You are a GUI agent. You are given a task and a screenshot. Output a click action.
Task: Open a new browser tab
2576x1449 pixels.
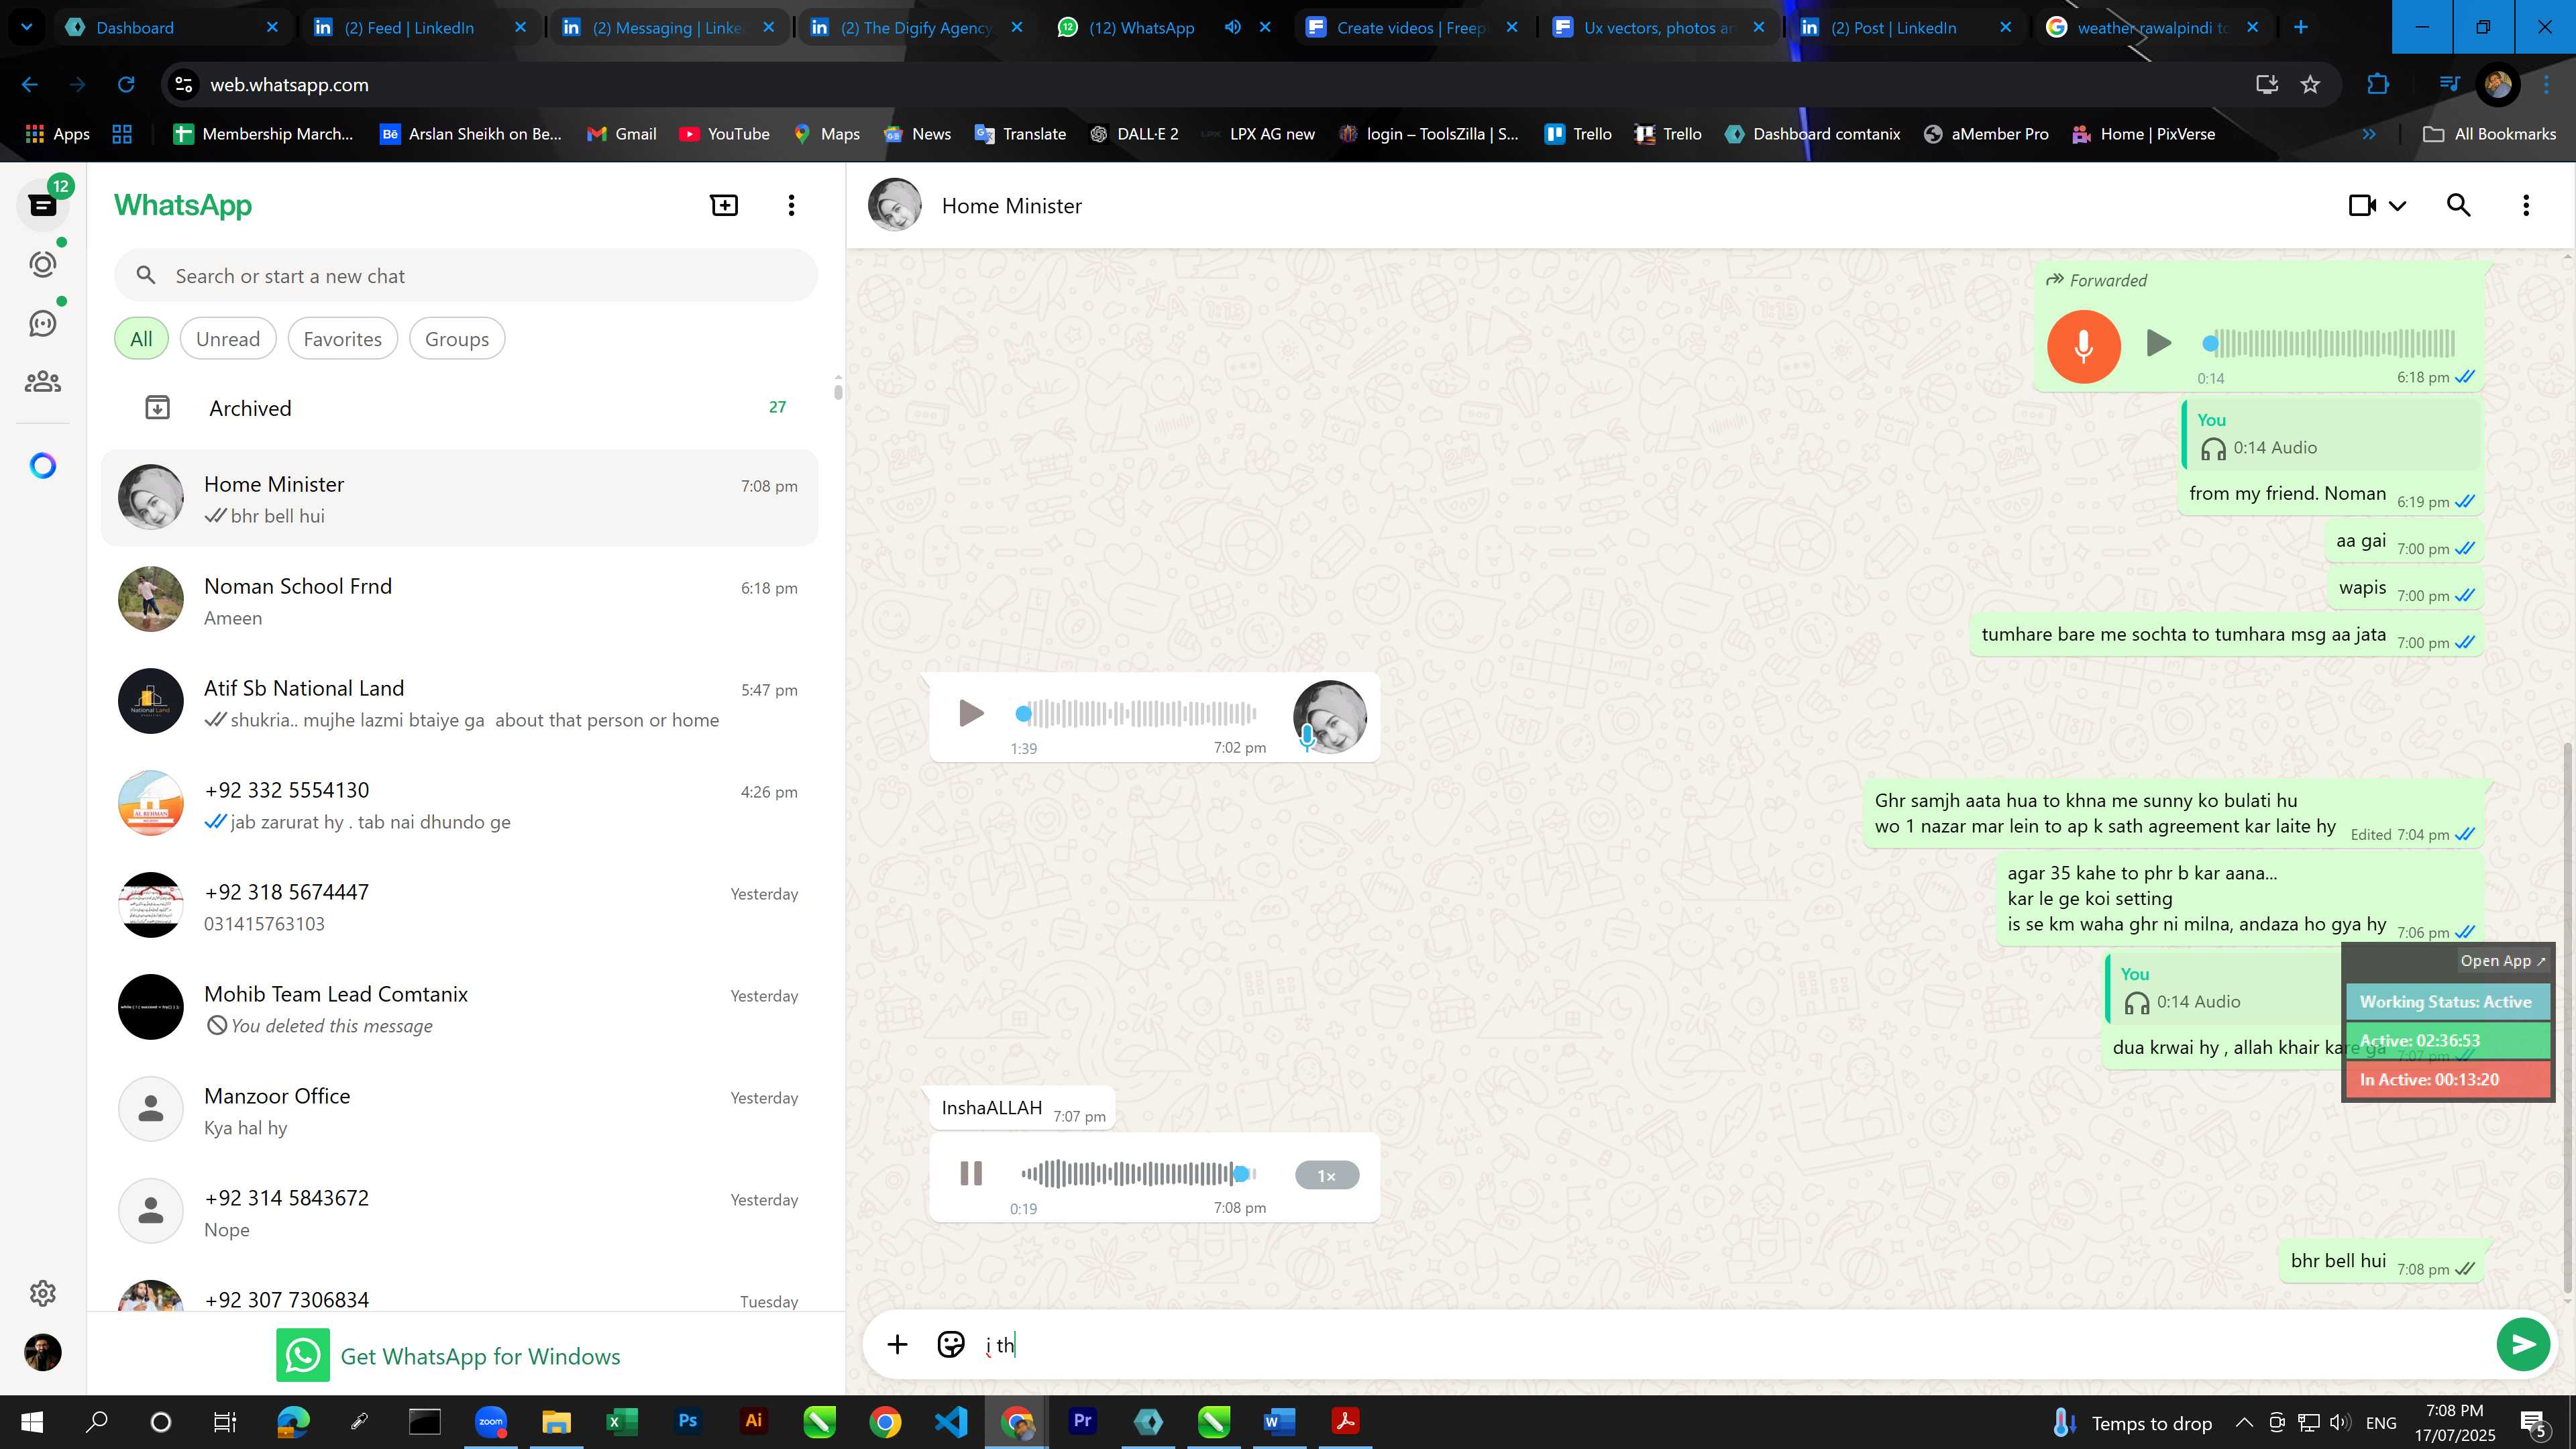[x=2301, y=27]
